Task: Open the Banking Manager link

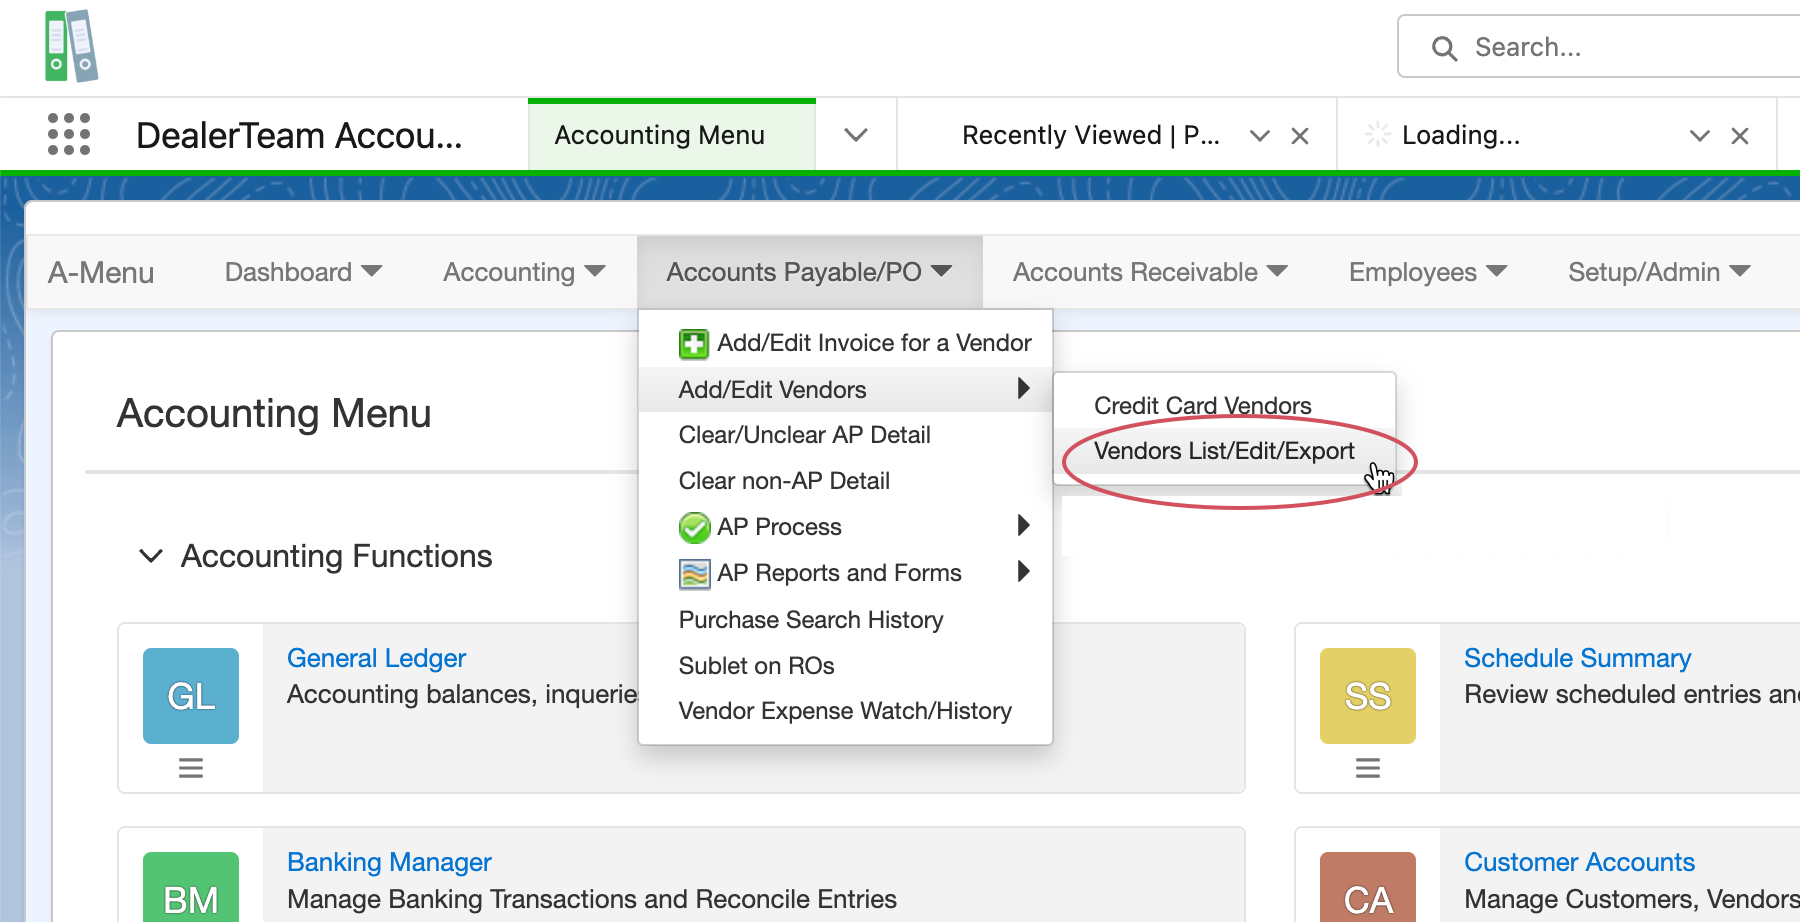Action: coord(389,862)
